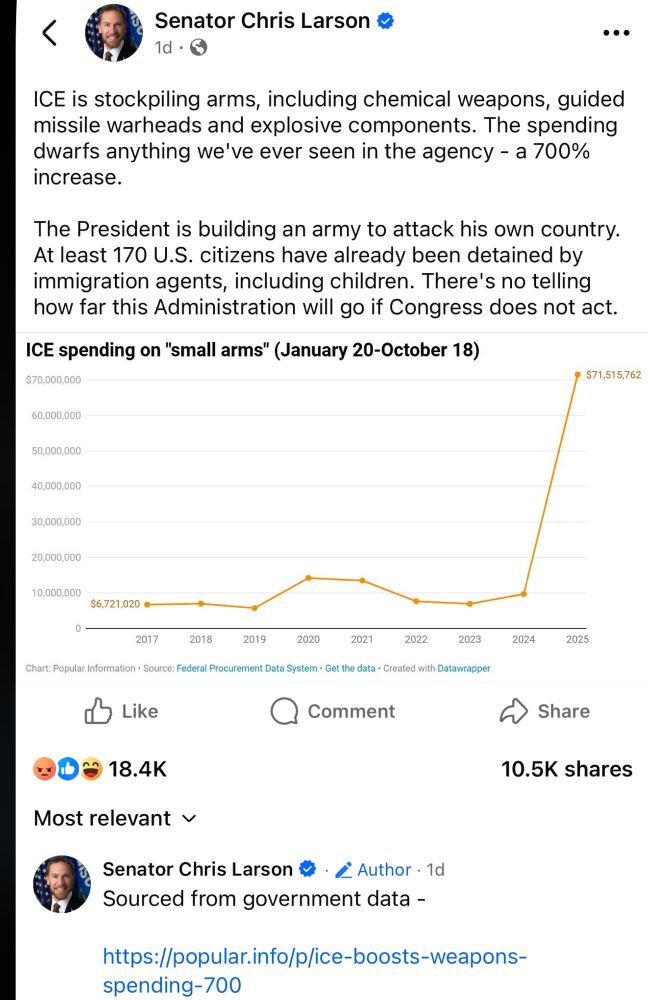Open the three-dot post options menu
This screenshot has width=648, height=1000.
(x=616, y=33)
